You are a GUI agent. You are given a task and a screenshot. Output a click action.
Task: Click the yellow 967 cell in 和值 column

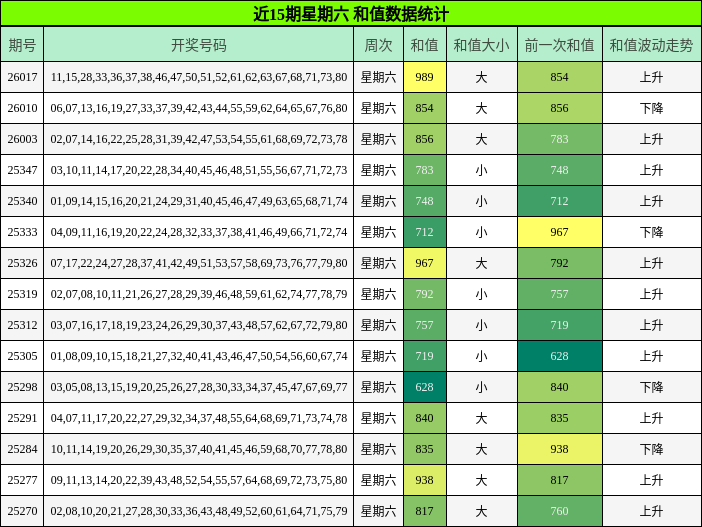pos(424,263)
